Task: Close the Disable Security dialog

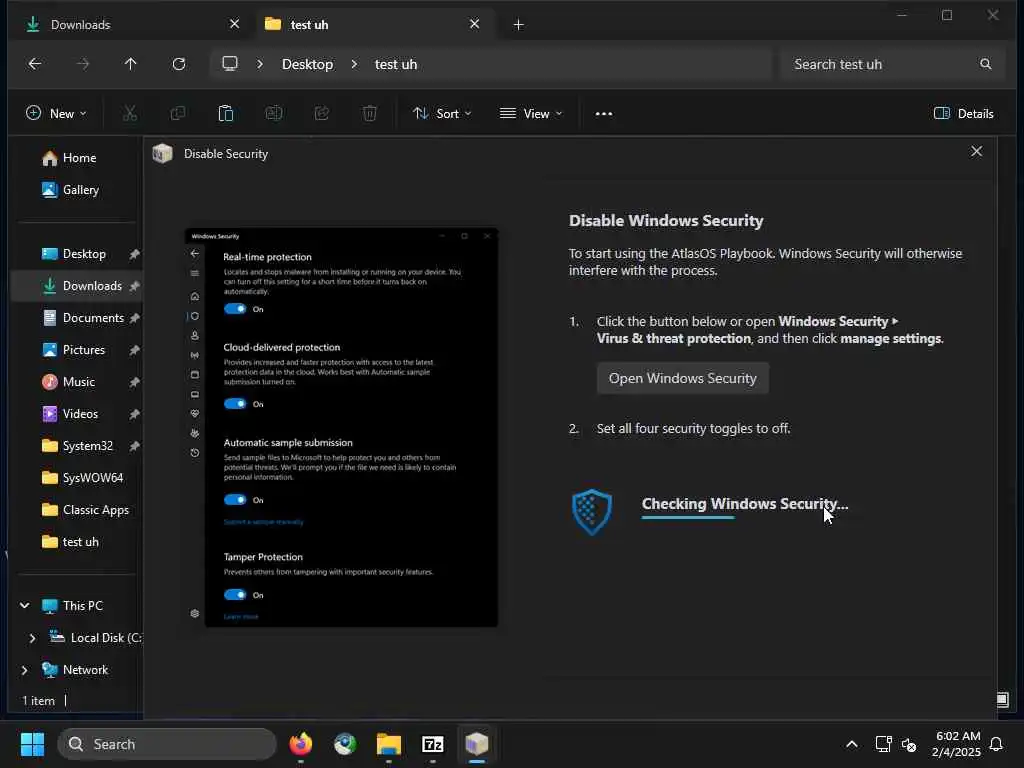Action: point(976,152)
